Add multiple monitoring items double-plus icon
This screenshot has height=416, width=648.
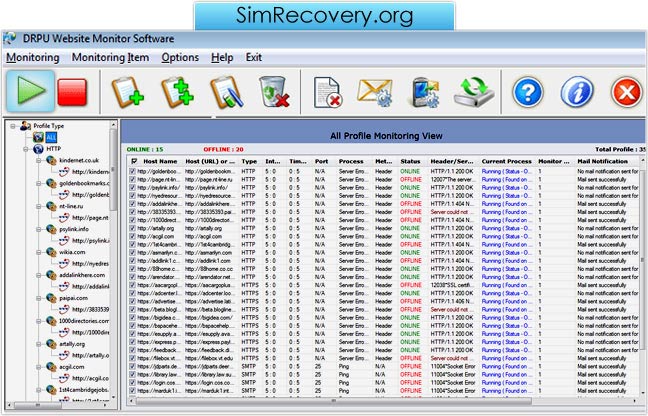177,92
